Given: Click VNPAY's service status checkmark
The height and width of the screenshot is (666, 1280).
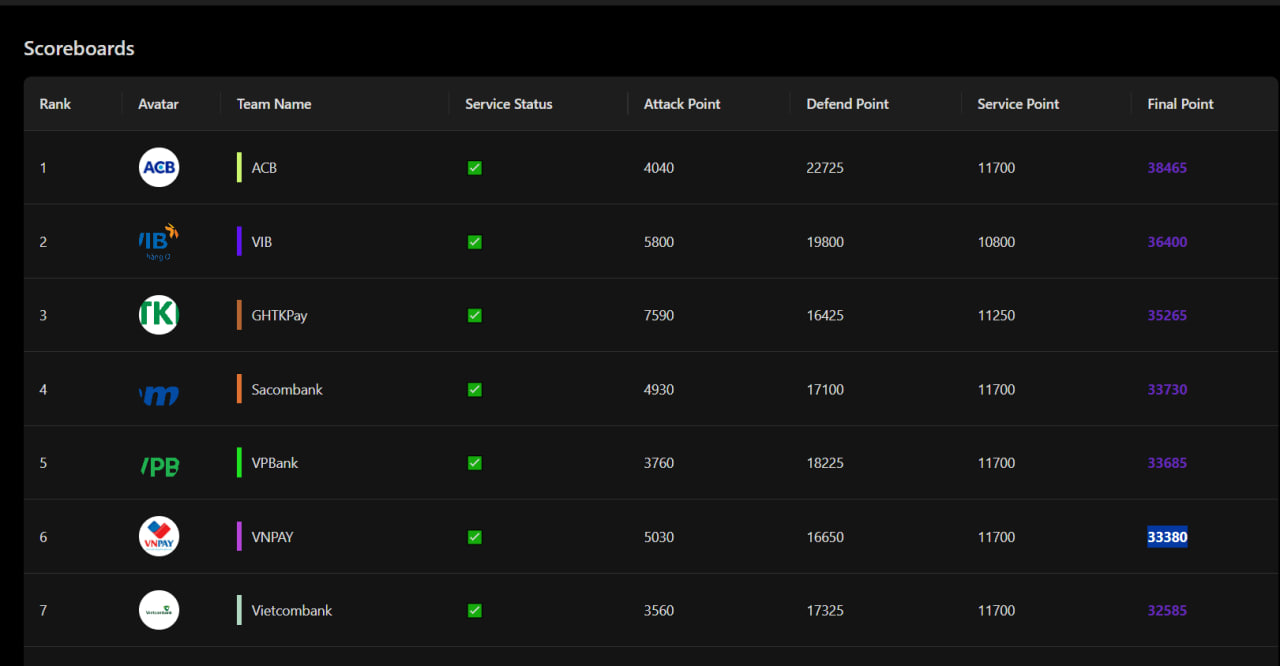Looking at the screenshot, I should point(474,537).
